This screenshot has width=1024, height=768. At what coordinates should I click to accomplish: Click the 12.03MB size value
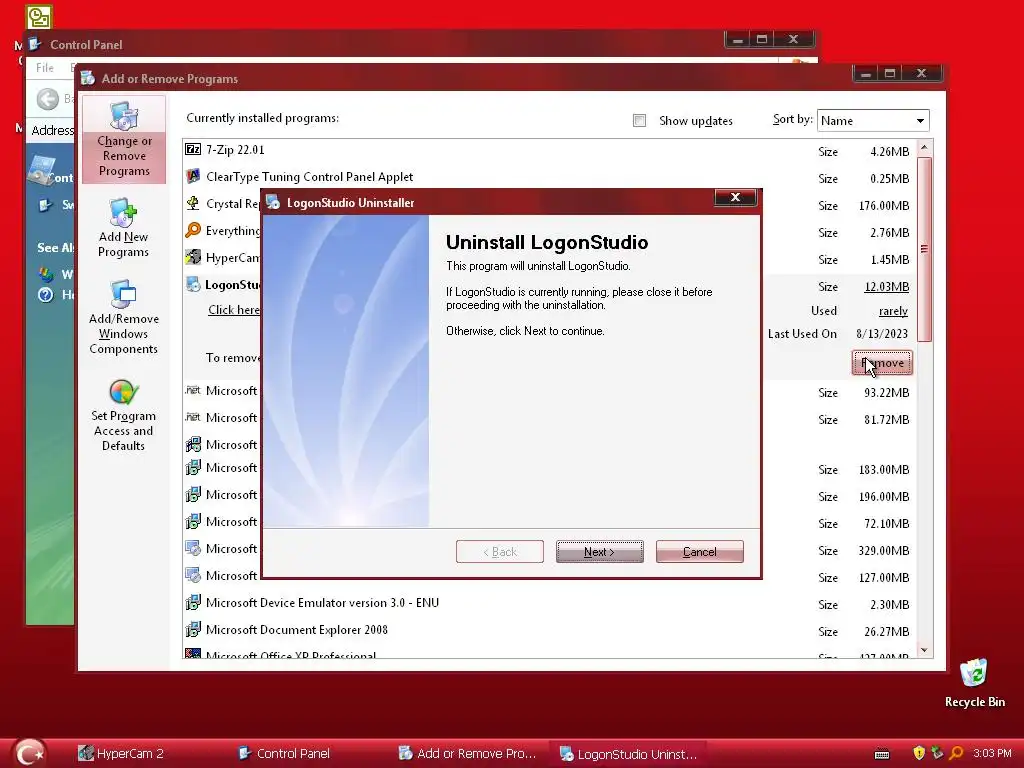886,287
